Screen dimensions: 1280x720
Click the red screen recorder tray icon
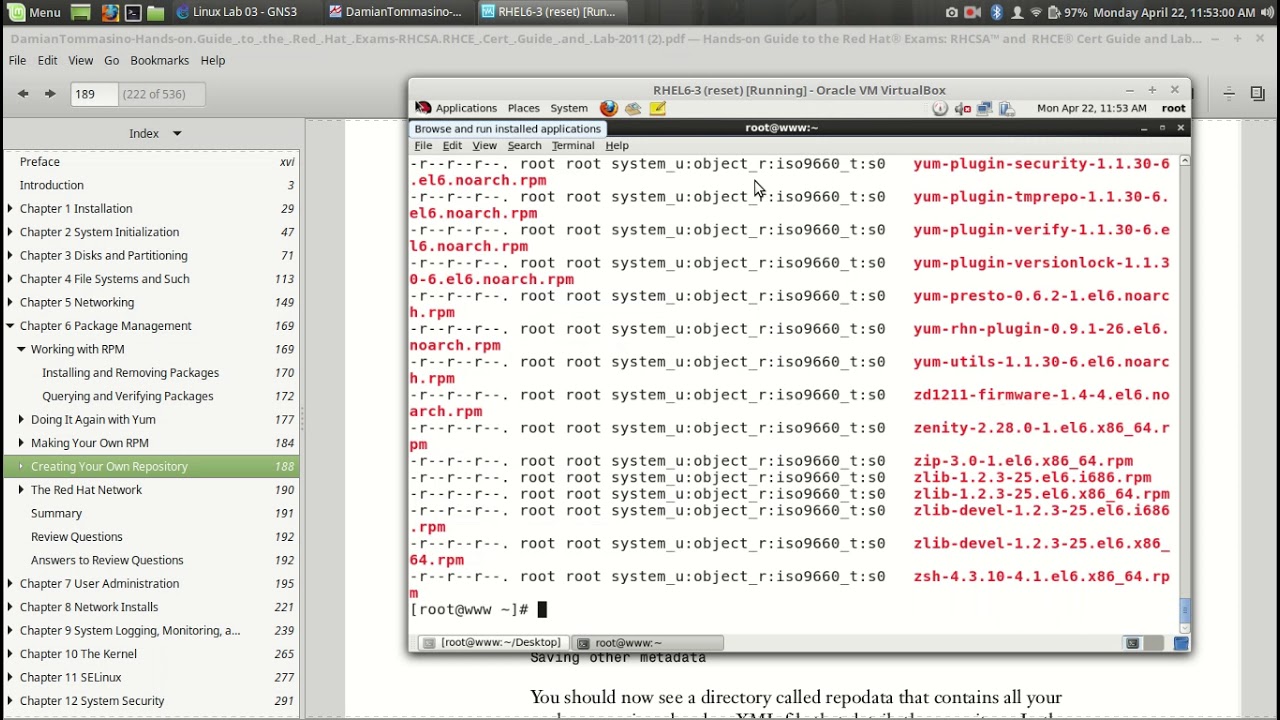[972, 12]
